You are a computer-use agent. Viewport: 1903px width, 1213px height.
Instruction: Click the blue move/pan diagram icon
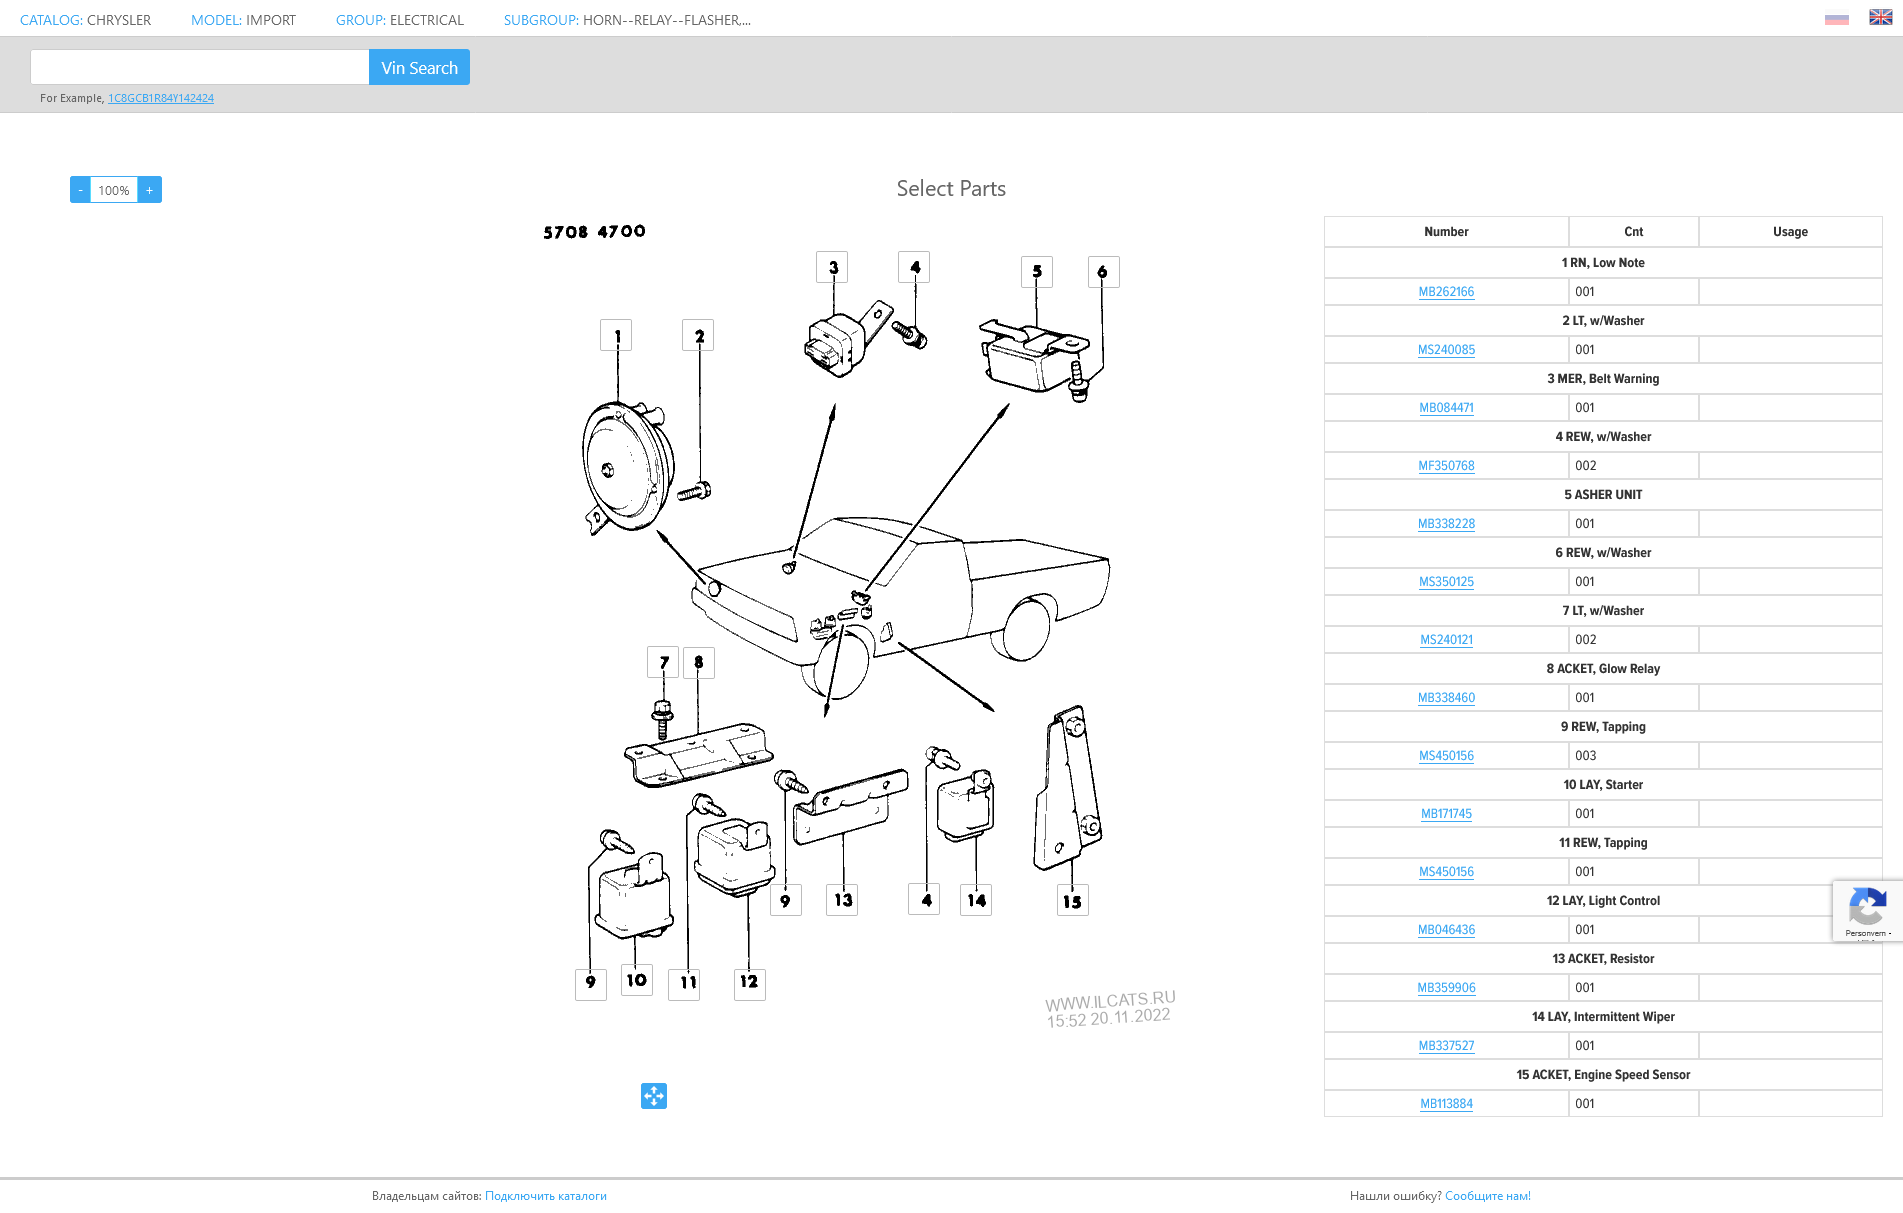click(653, 1096)
